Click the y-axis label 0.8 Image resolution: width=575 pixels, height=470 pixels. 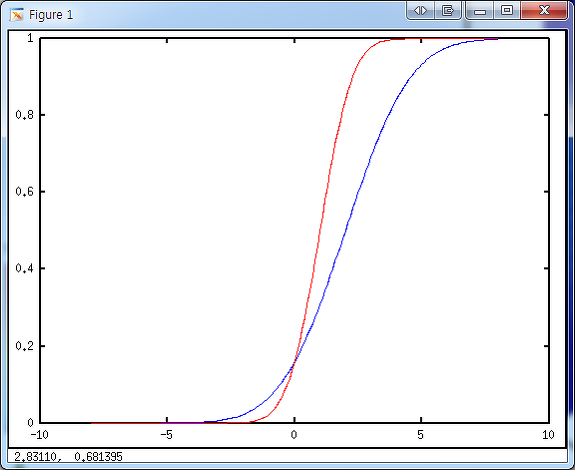(24, 115)
